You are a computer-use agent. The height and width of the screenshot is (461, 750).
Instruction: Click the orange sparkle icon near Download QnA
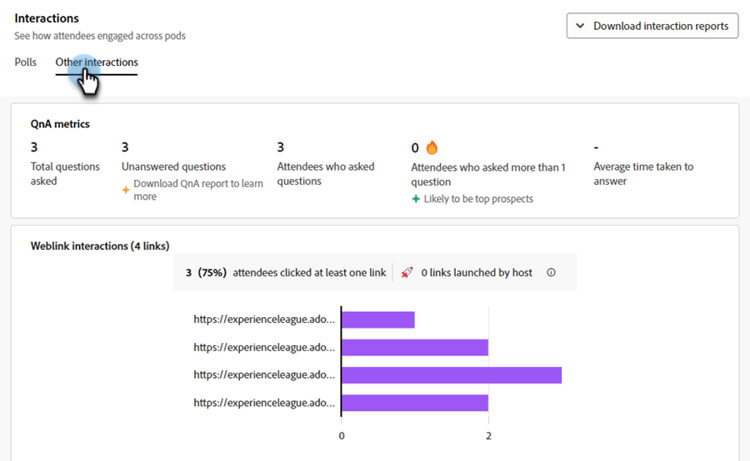125,184
